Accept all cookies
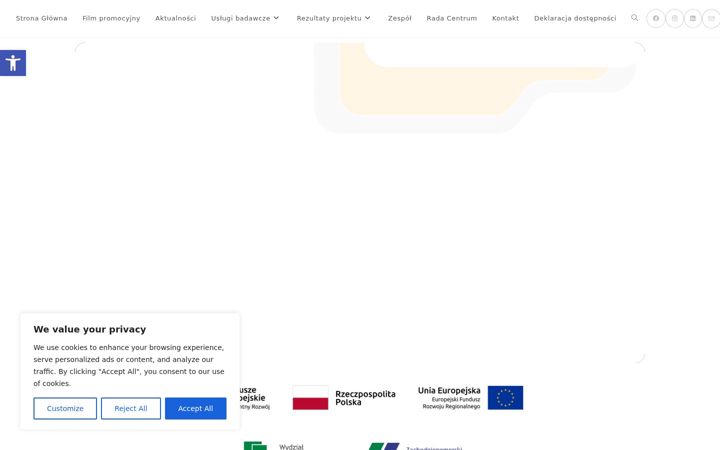720x450 pixels. click(196, 408)
